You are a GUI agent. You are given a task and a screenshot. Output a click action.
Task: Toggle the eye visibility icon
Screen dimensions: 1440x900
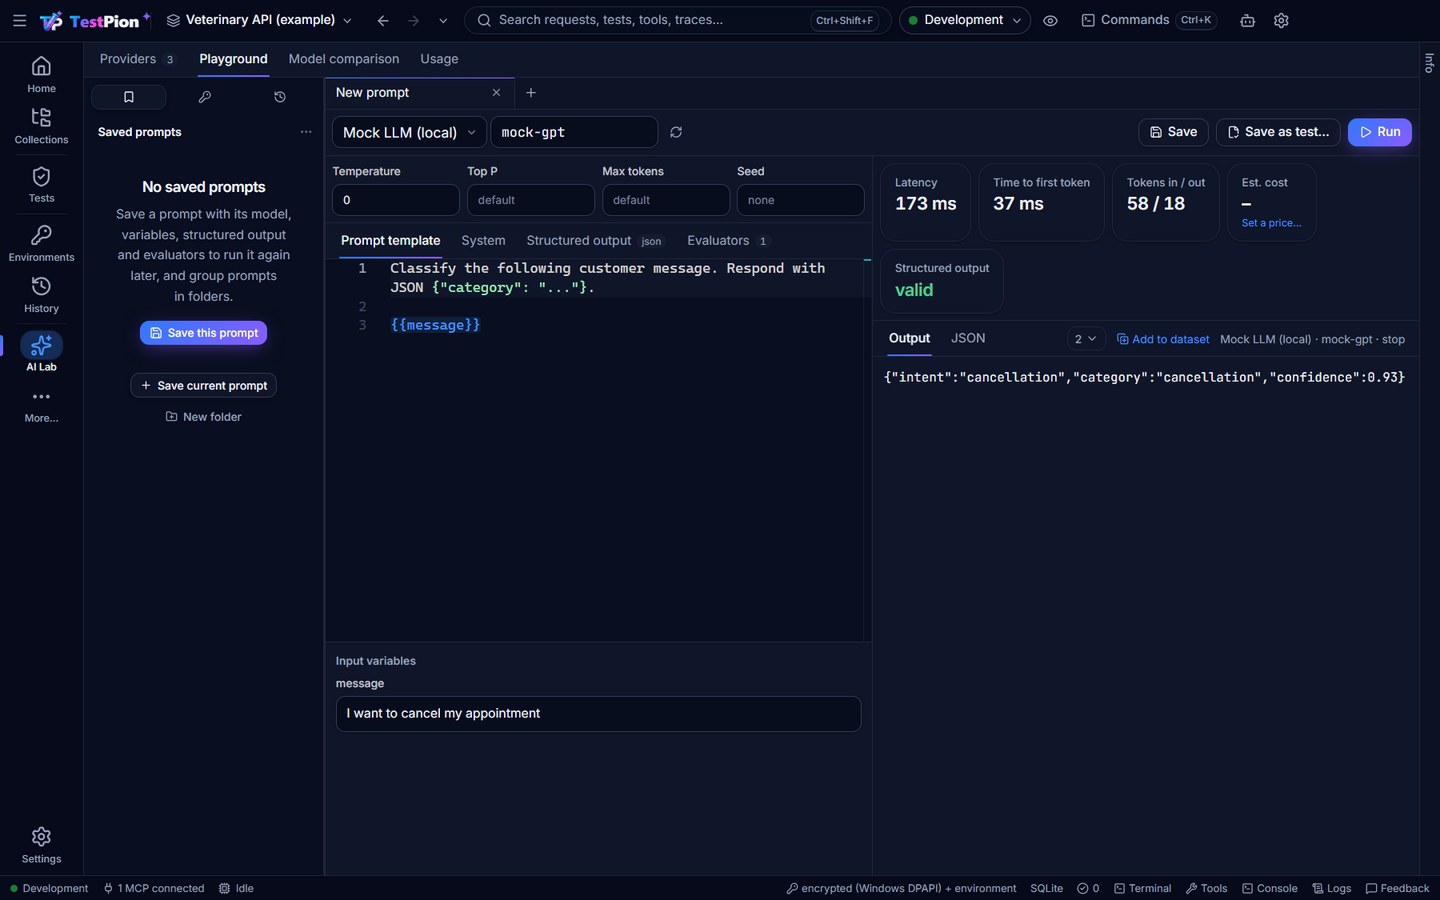[1050, 20]
